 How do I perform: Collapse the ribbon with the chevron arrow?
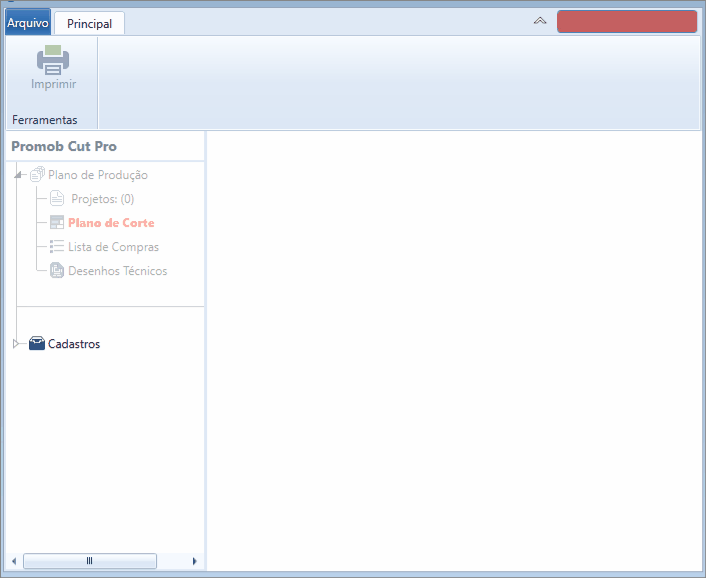pos(540,21)
